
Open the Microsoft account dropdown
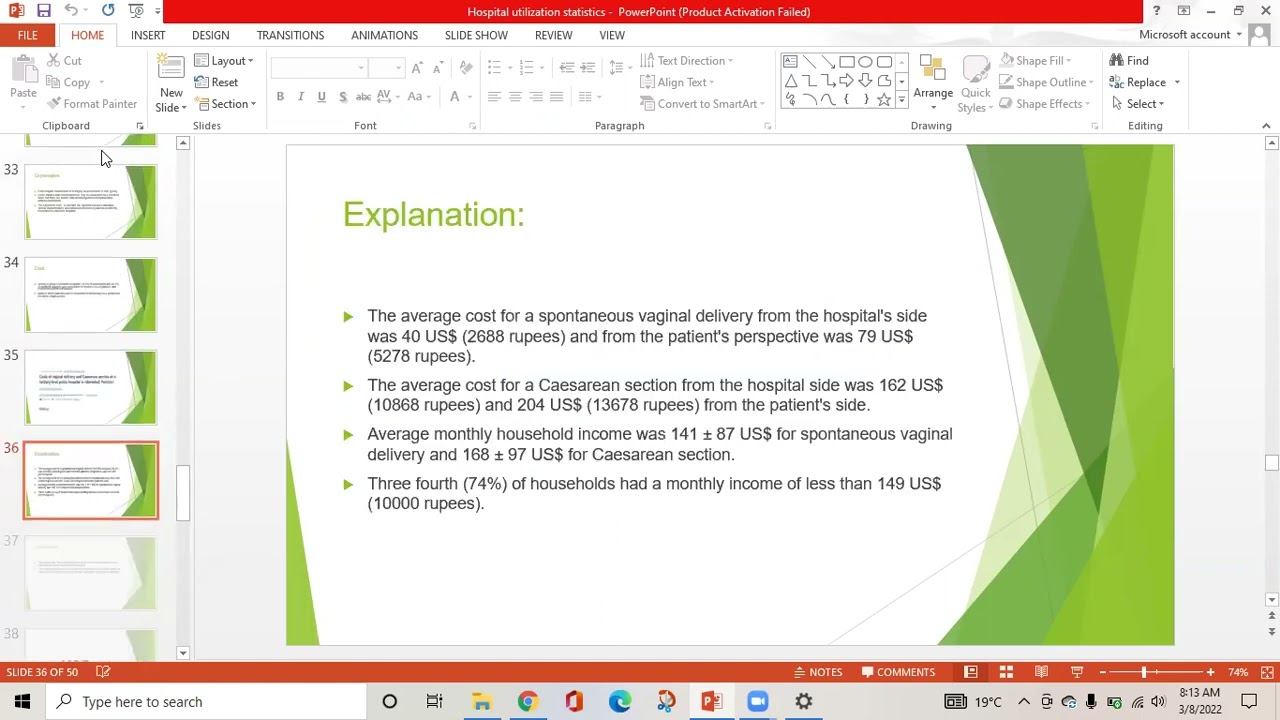pyautogui.click(x=1190, y=35)
